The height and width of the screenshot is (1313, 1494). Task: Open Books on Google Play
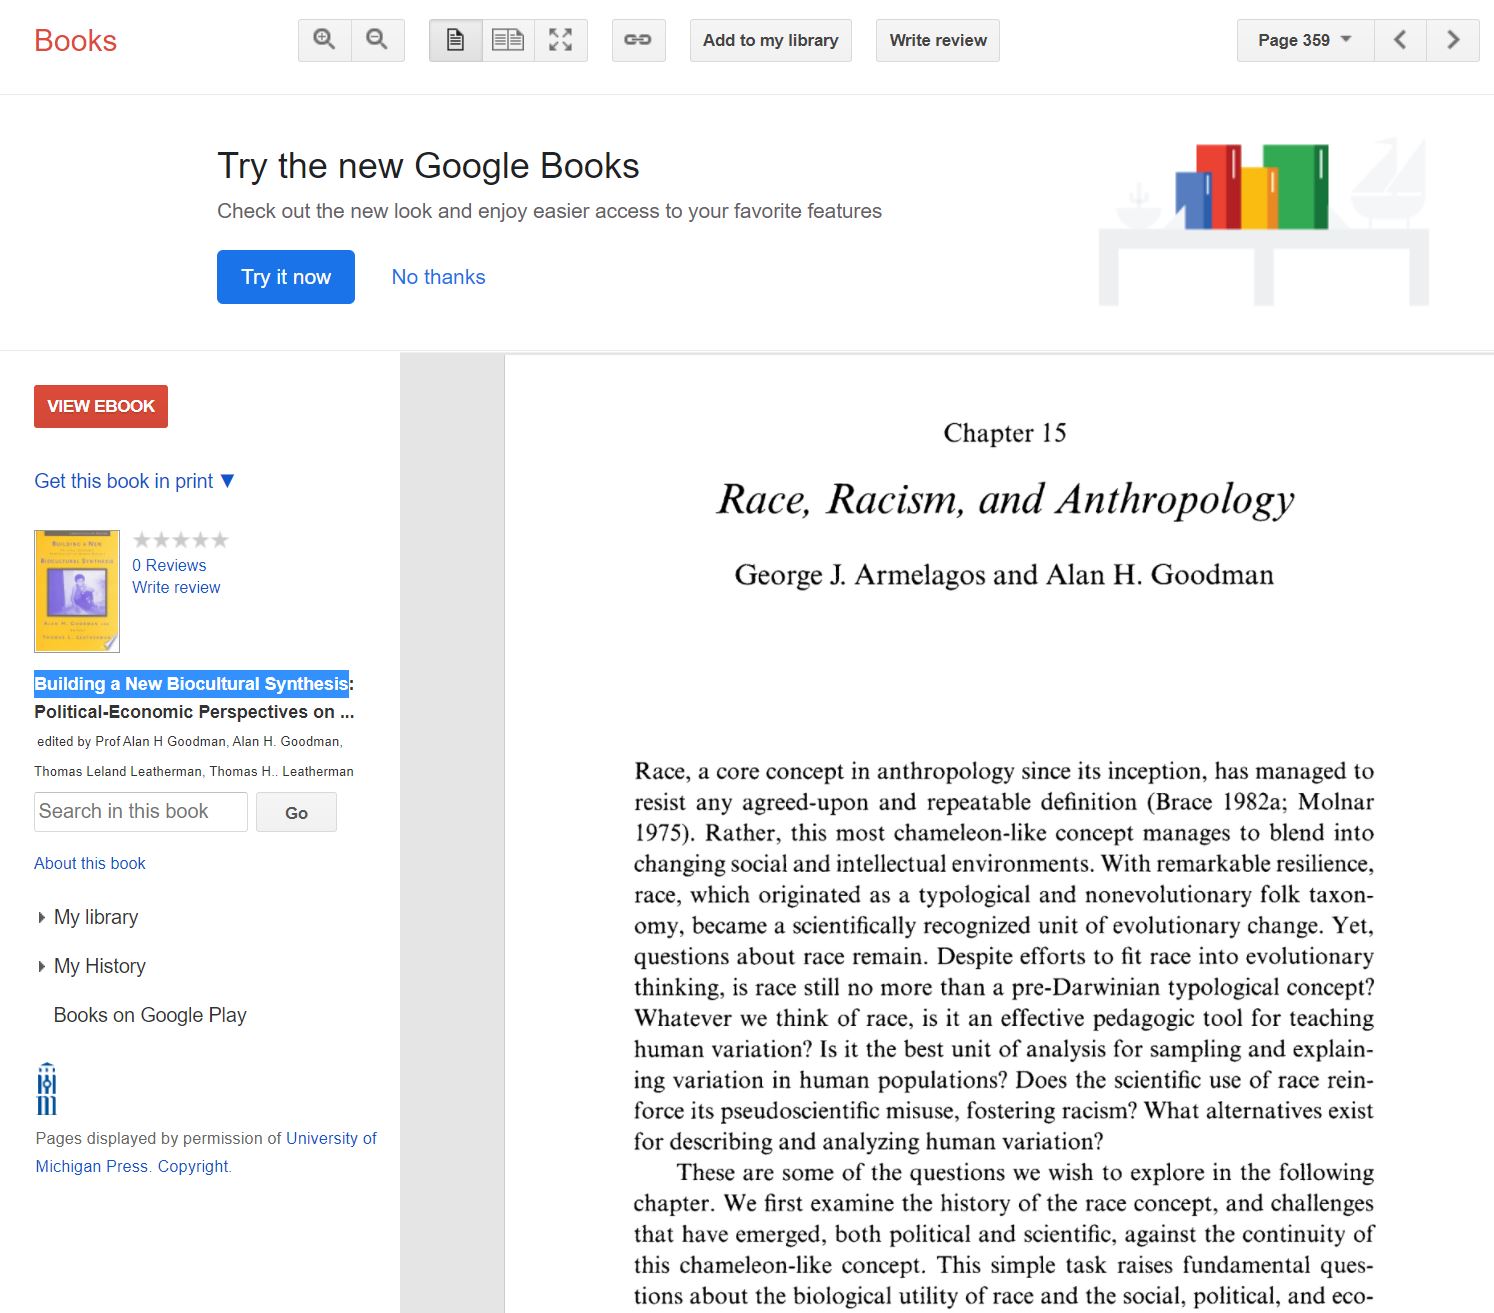pyautogui.click(x=150, y=1015)
